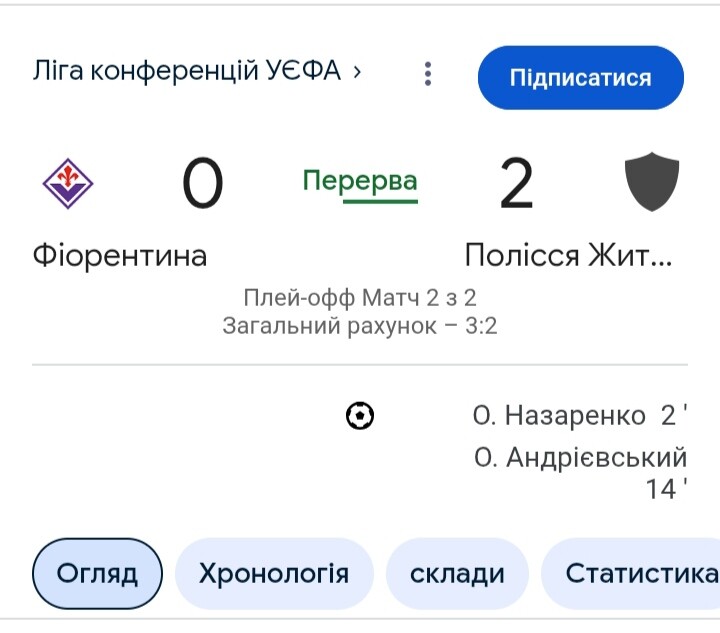
Task: Select the Огляд tab
Action: tap(97, 573)
